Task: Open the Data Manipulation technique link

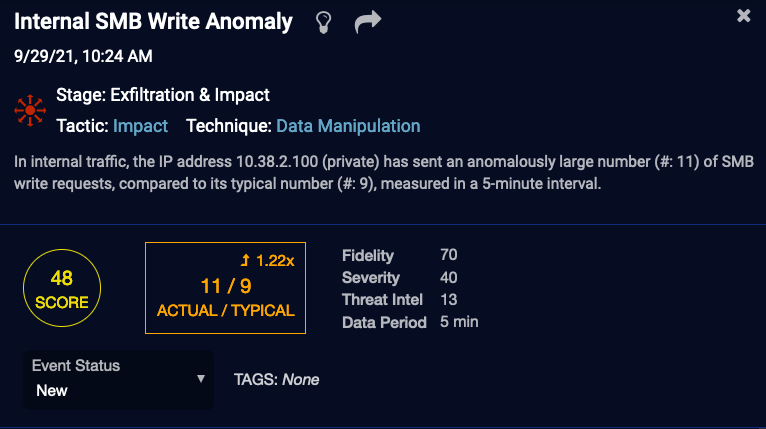Action: 348,126
